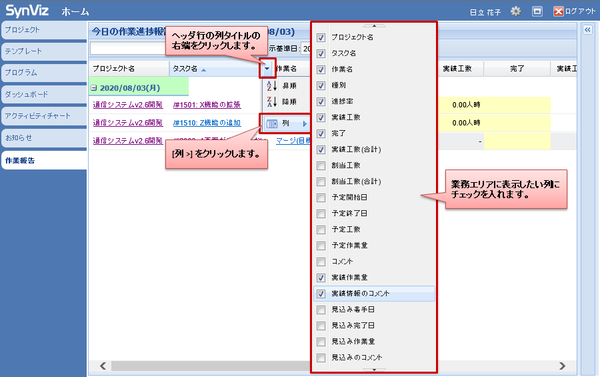
Task: Check the 割当工数 column checkbox
Action: 321,166
